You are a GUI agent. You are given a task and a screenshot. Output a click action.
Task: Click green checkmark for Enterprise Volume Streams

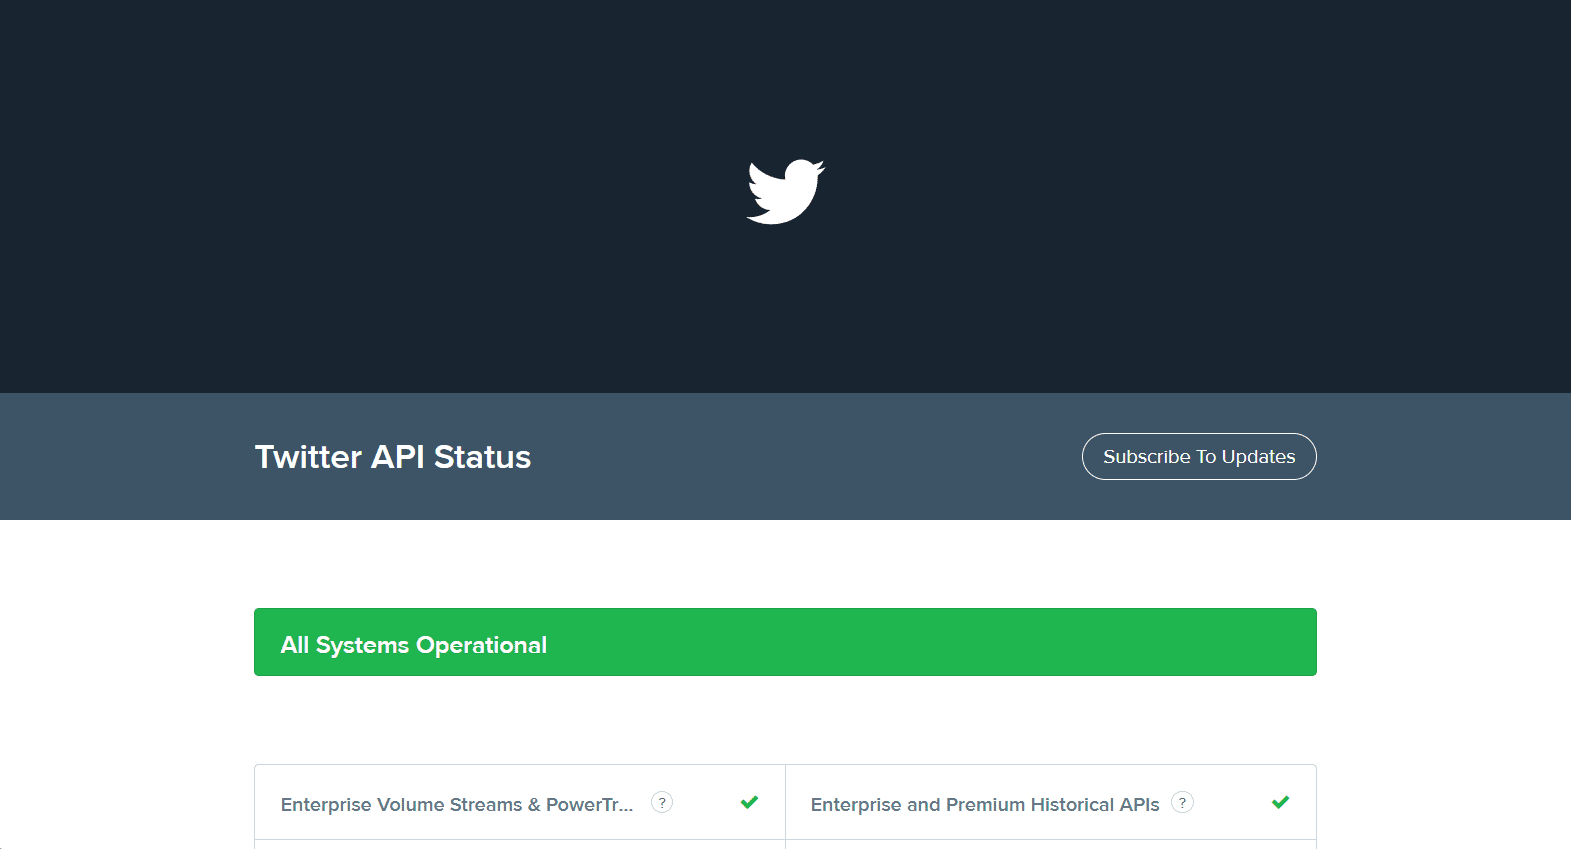(749, 802)
